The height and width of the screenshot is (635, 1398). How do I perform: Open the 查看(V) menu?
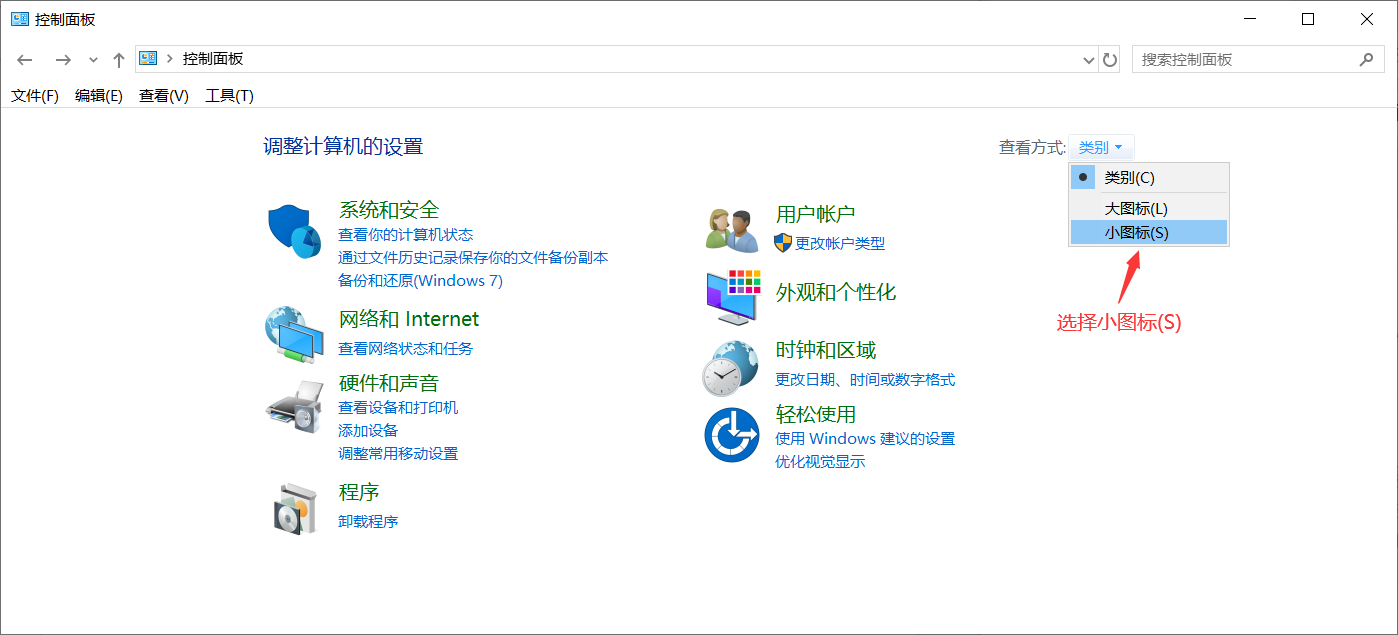[x=164, y=96]
